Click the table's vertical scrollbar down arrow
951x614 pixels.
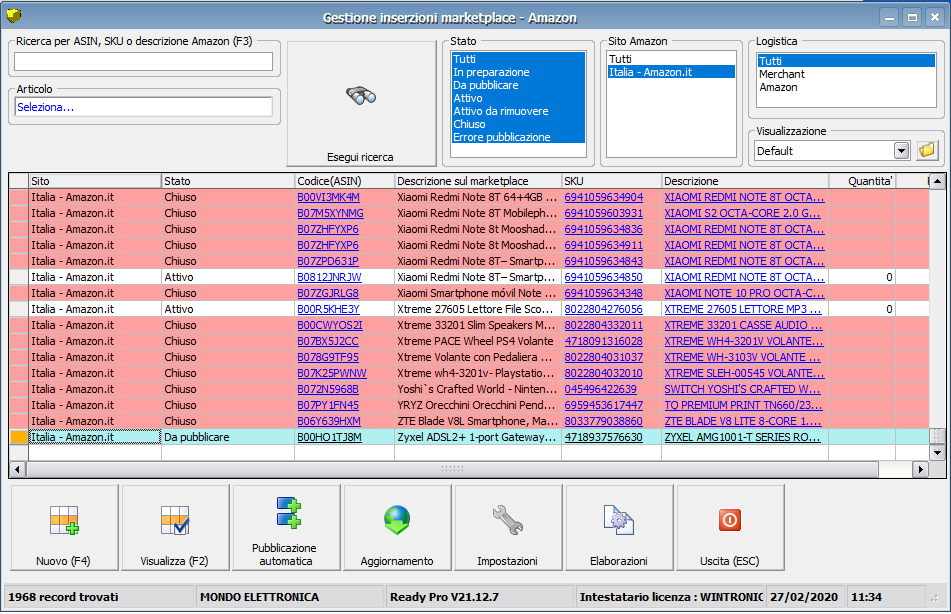pyautogui.click(x=938, y=452)
